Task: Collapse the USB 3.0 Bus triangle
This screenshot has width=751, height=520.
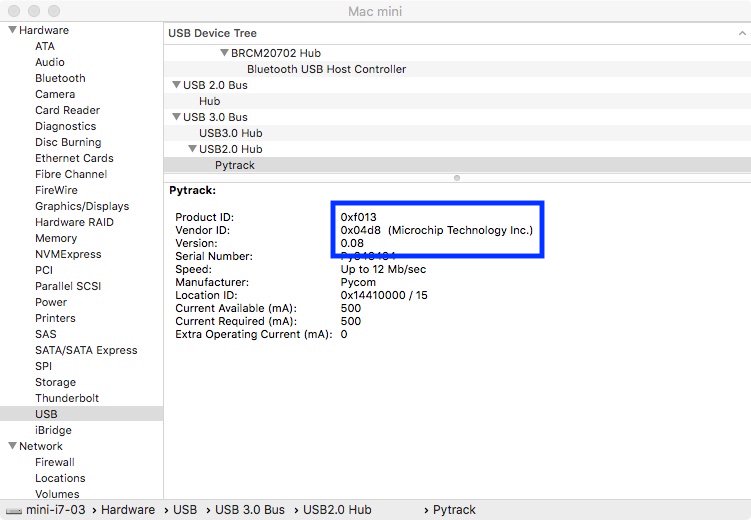Action: click(x=176, y=117)
